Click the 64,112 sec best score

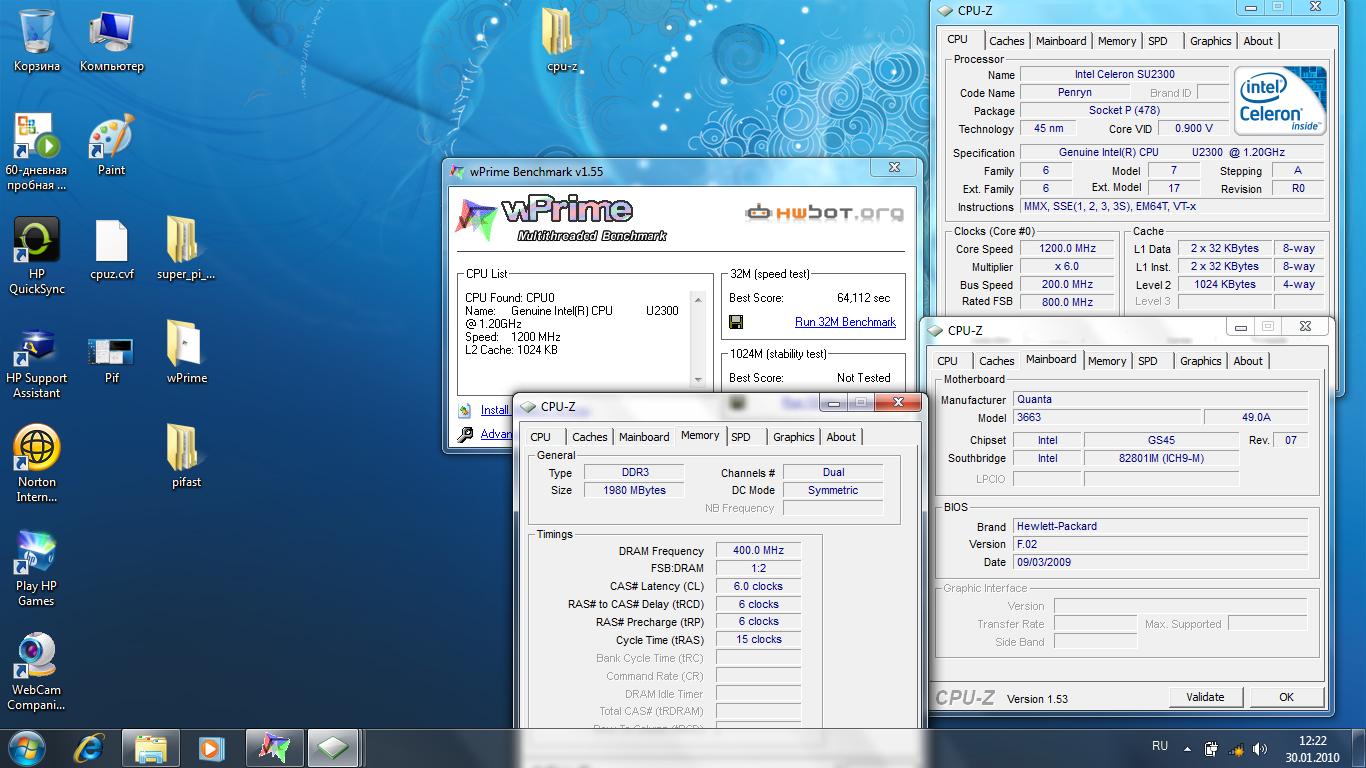[863, 298]
